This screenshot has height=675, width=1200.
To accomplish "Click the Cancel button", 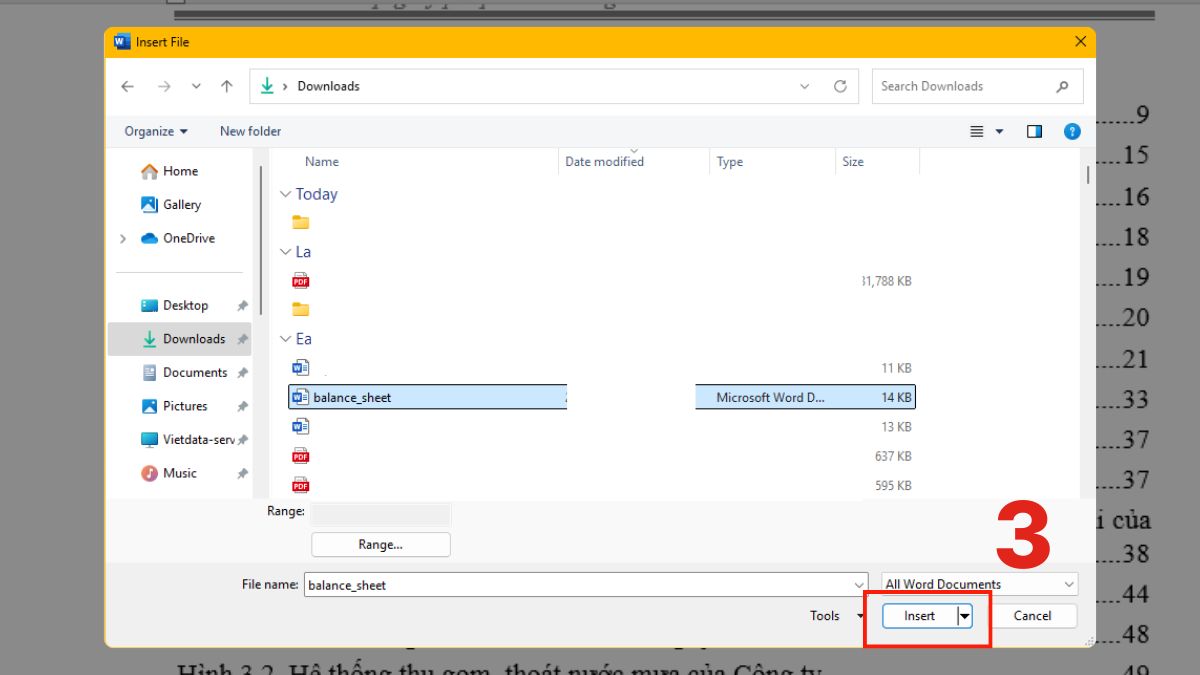I will pyautogui.click(x=1032, y=616).
